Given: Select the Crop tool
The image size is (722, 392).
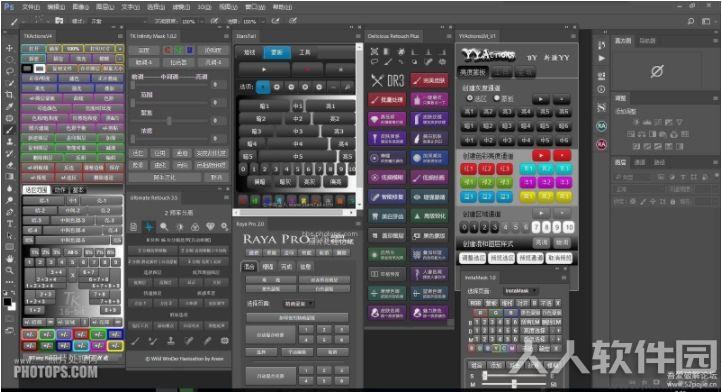Looking at the screenshot, I should pos(9,95).
